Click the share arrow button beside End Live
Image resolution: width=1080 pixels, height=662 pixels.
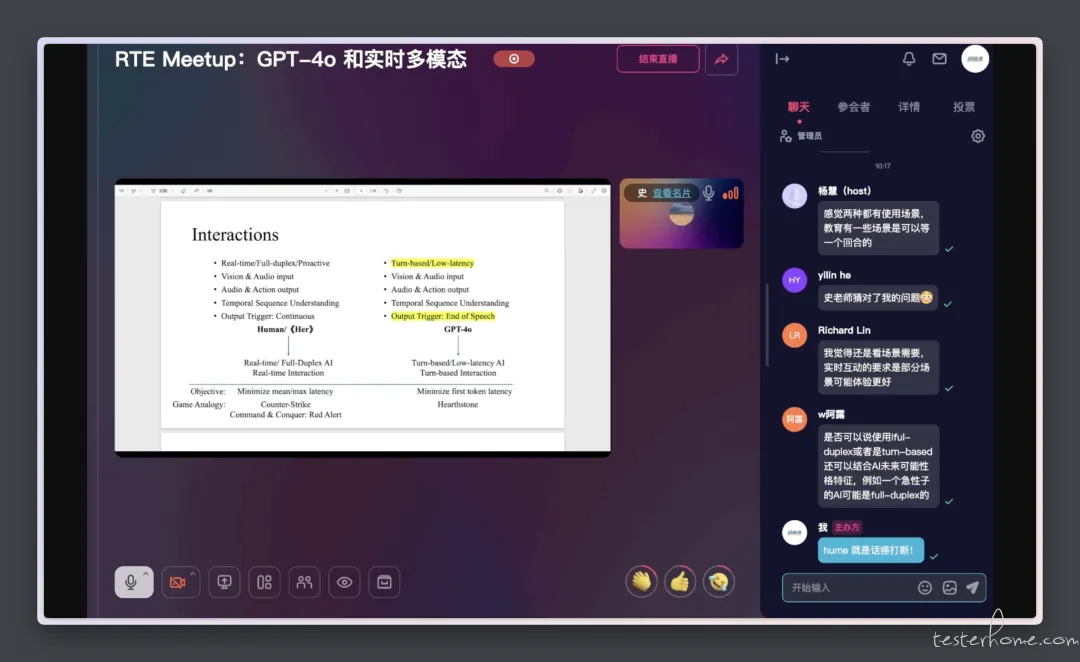click(x=721, y=59)
